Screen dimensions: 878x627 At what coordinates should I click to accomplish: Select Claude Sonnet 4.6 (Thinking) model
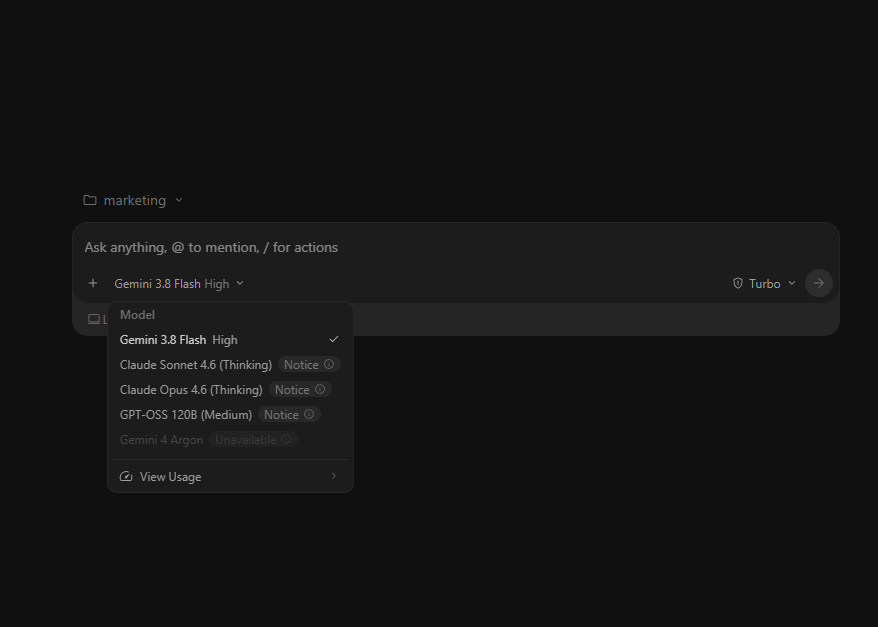click(230, 364)
